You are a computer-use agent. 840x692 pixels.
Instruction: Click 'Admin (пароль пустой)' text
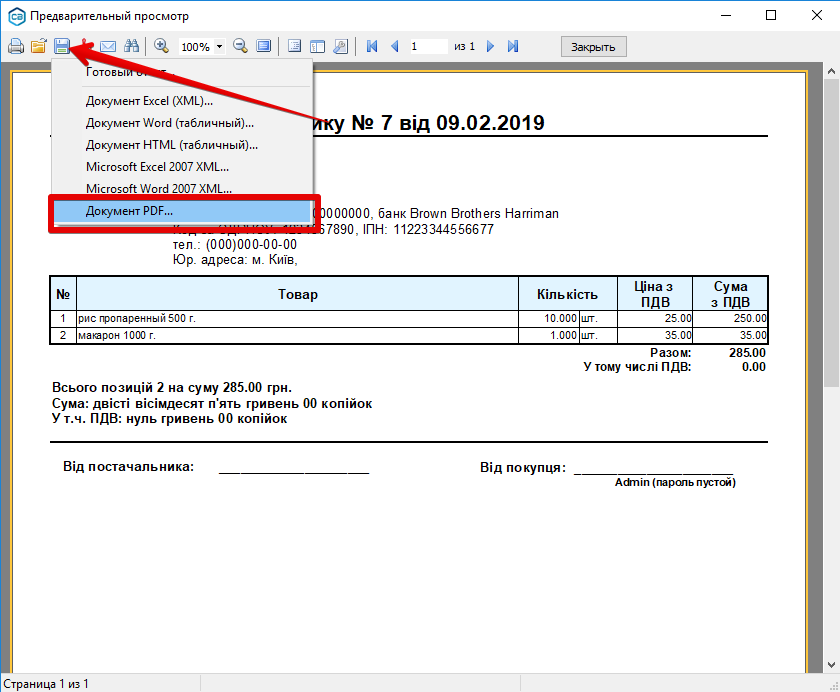pos(675,483)
